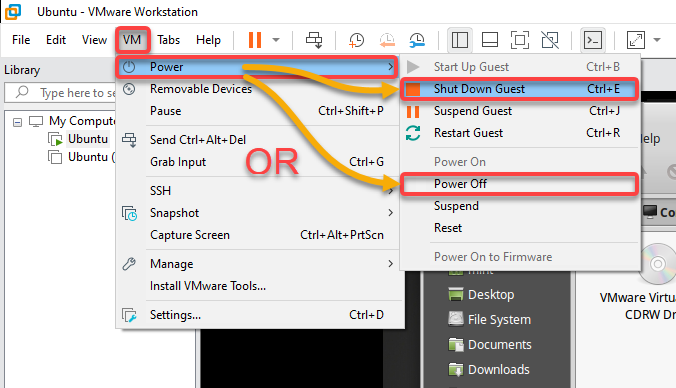Image resolution: width=676 pixels, height=388 pixels.
Task: Open File System in guest file manager
Action: [489, 319]
